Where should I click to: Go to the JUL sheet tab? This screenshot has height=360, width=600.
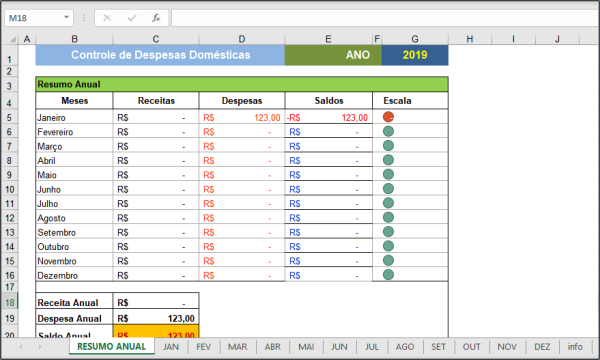(x=372, y=347)
